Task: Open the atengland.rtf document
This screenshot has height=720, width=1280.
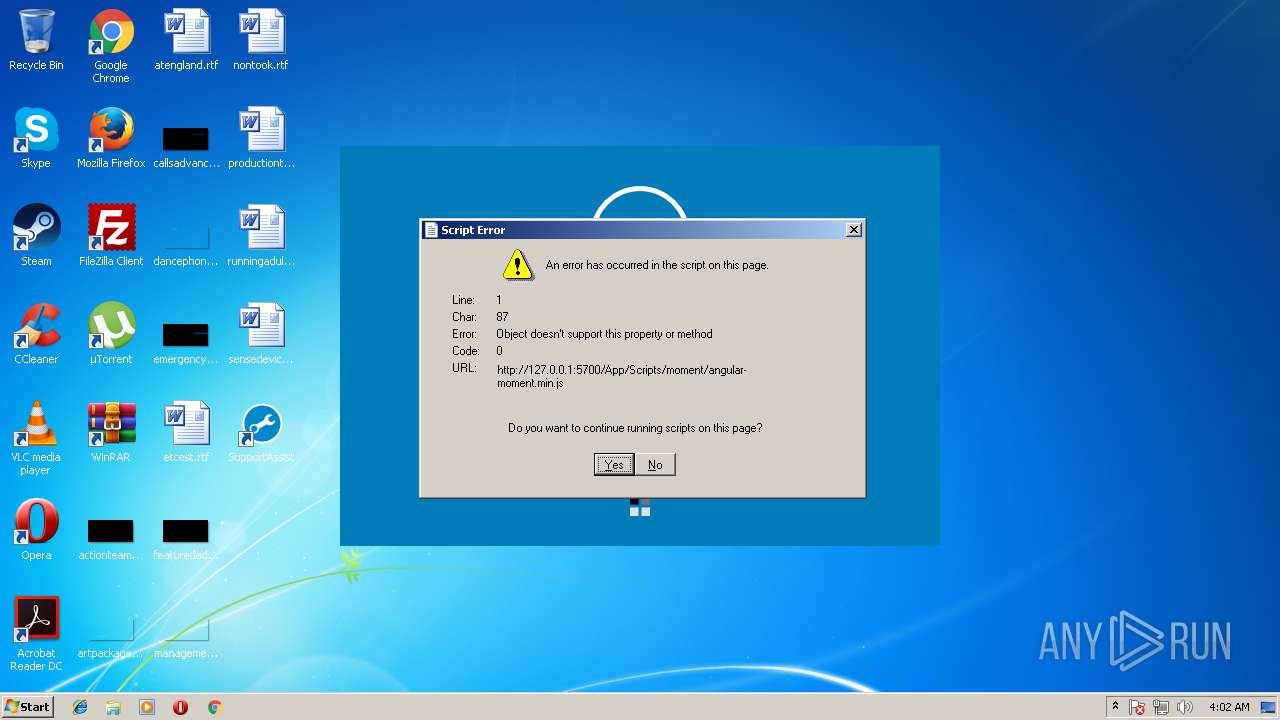Action: pyautogui.click(x=186, y=40)
